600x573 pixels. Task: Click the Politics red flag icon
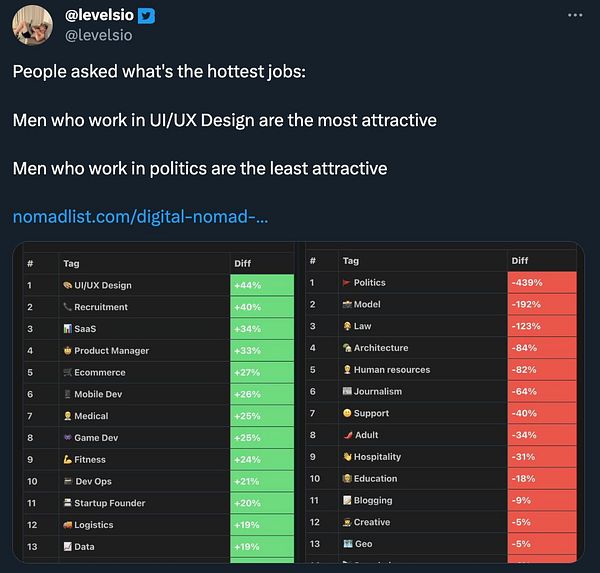tap(347, 282)
